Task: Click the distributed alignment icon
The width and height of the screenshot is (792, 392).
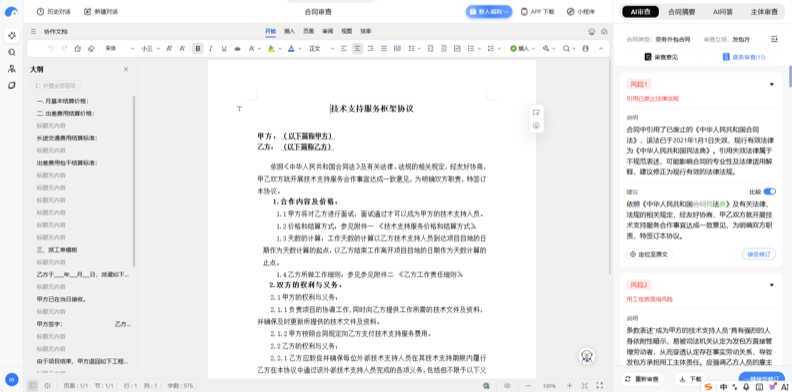Action: [397, 48]
